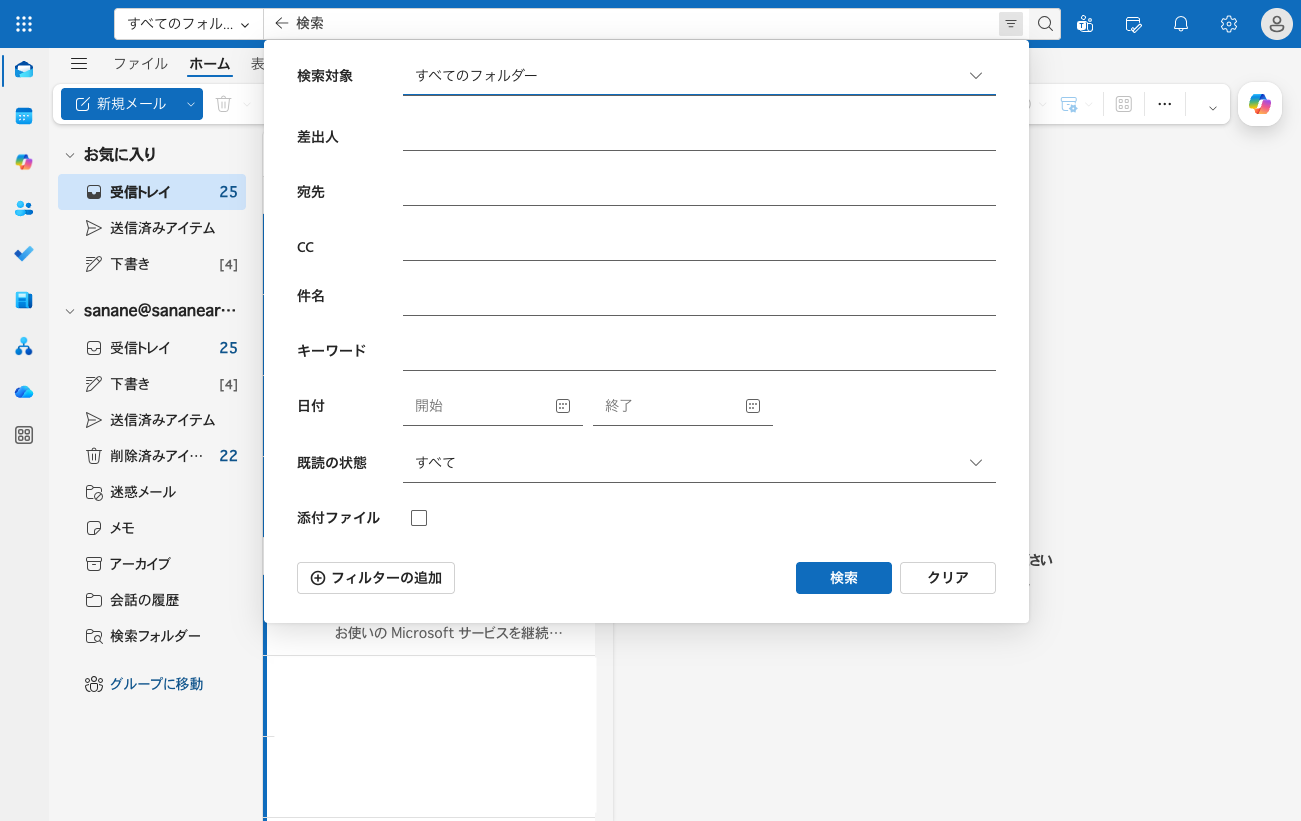Open Teams chat icon in the header
The image size is (1301, 821).
click(x=1085, y=24)
